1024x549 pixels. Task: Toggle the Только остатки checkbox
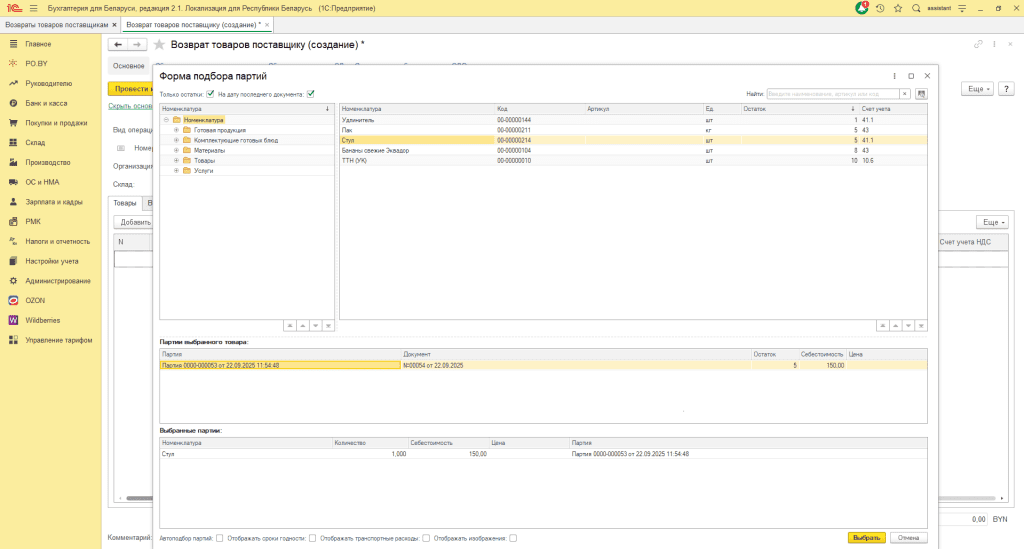coord(210,94)
